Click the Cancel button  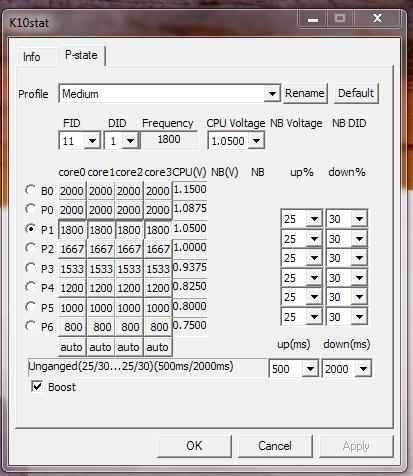(275, 446)
